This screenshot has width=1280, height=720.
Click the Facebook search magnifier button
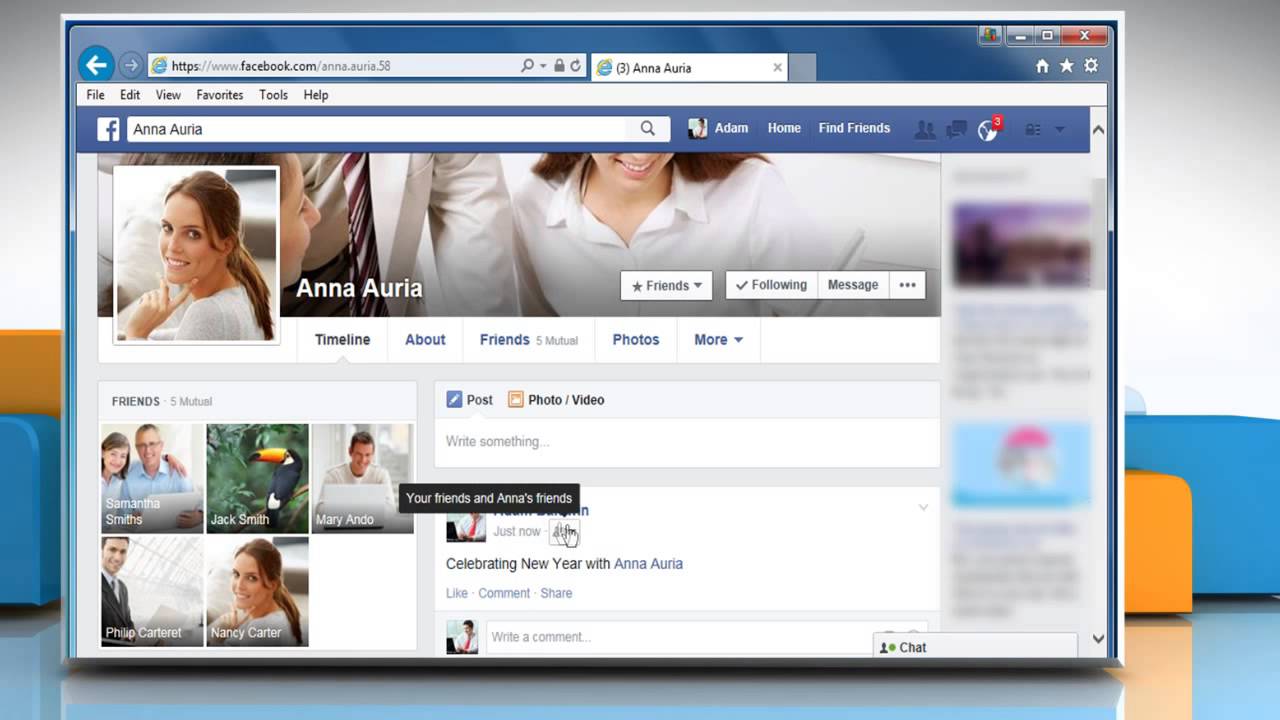tap(648, 129)
